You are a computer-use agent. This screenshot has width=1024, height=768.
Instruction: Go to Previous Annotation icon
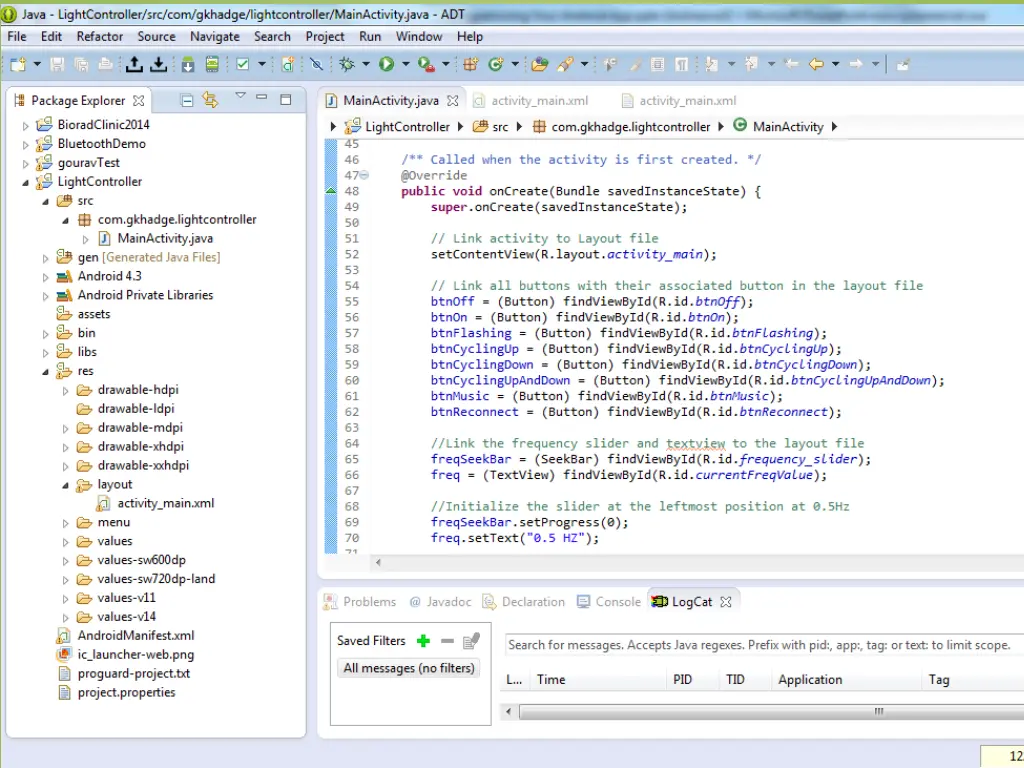pos(751,64)
